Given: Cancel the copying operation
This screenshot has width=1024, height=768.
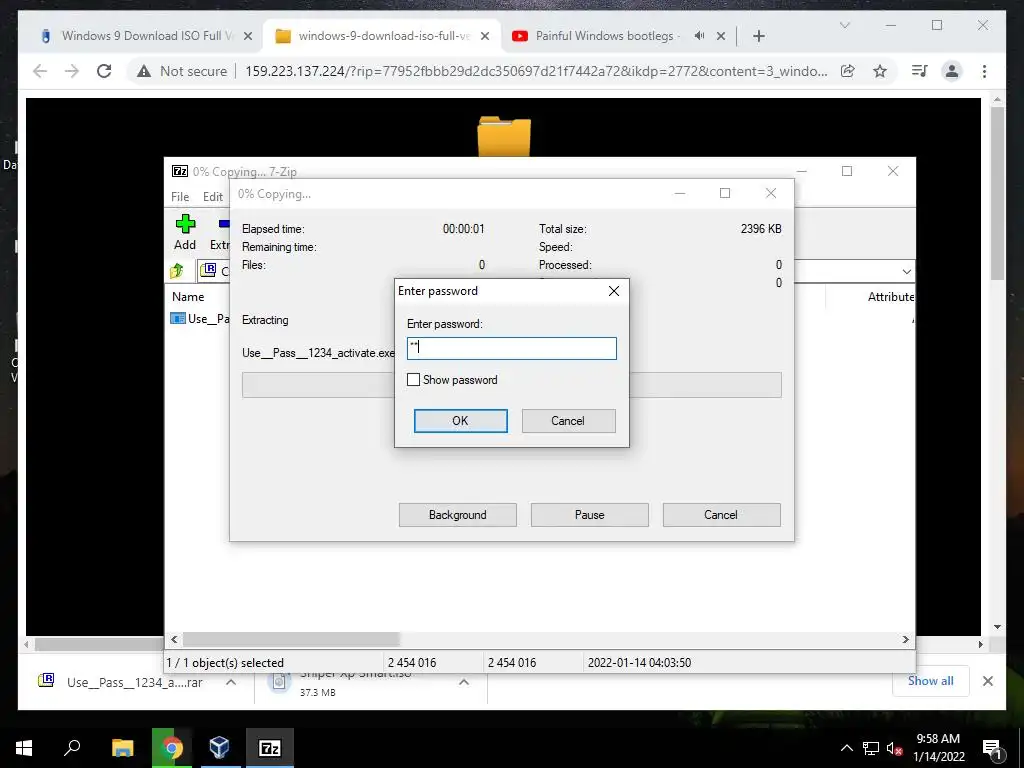Looking at the screenshot, I should [721, 515].
